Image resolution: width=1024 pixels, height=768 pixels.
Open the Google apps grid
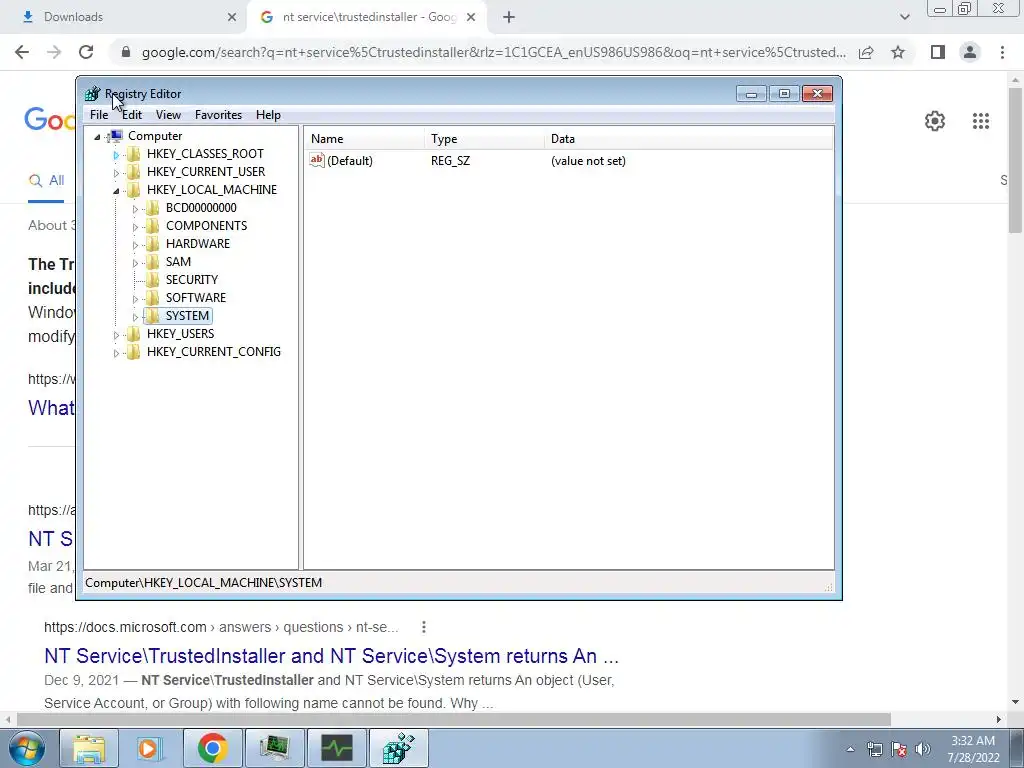point(981,121)
